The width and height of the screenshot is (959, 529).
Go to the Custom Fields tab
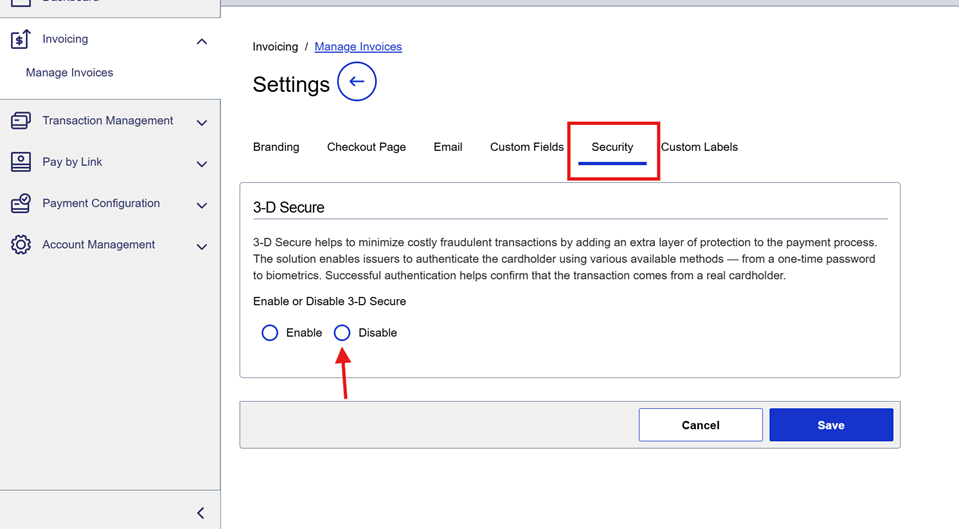[527, 147]
